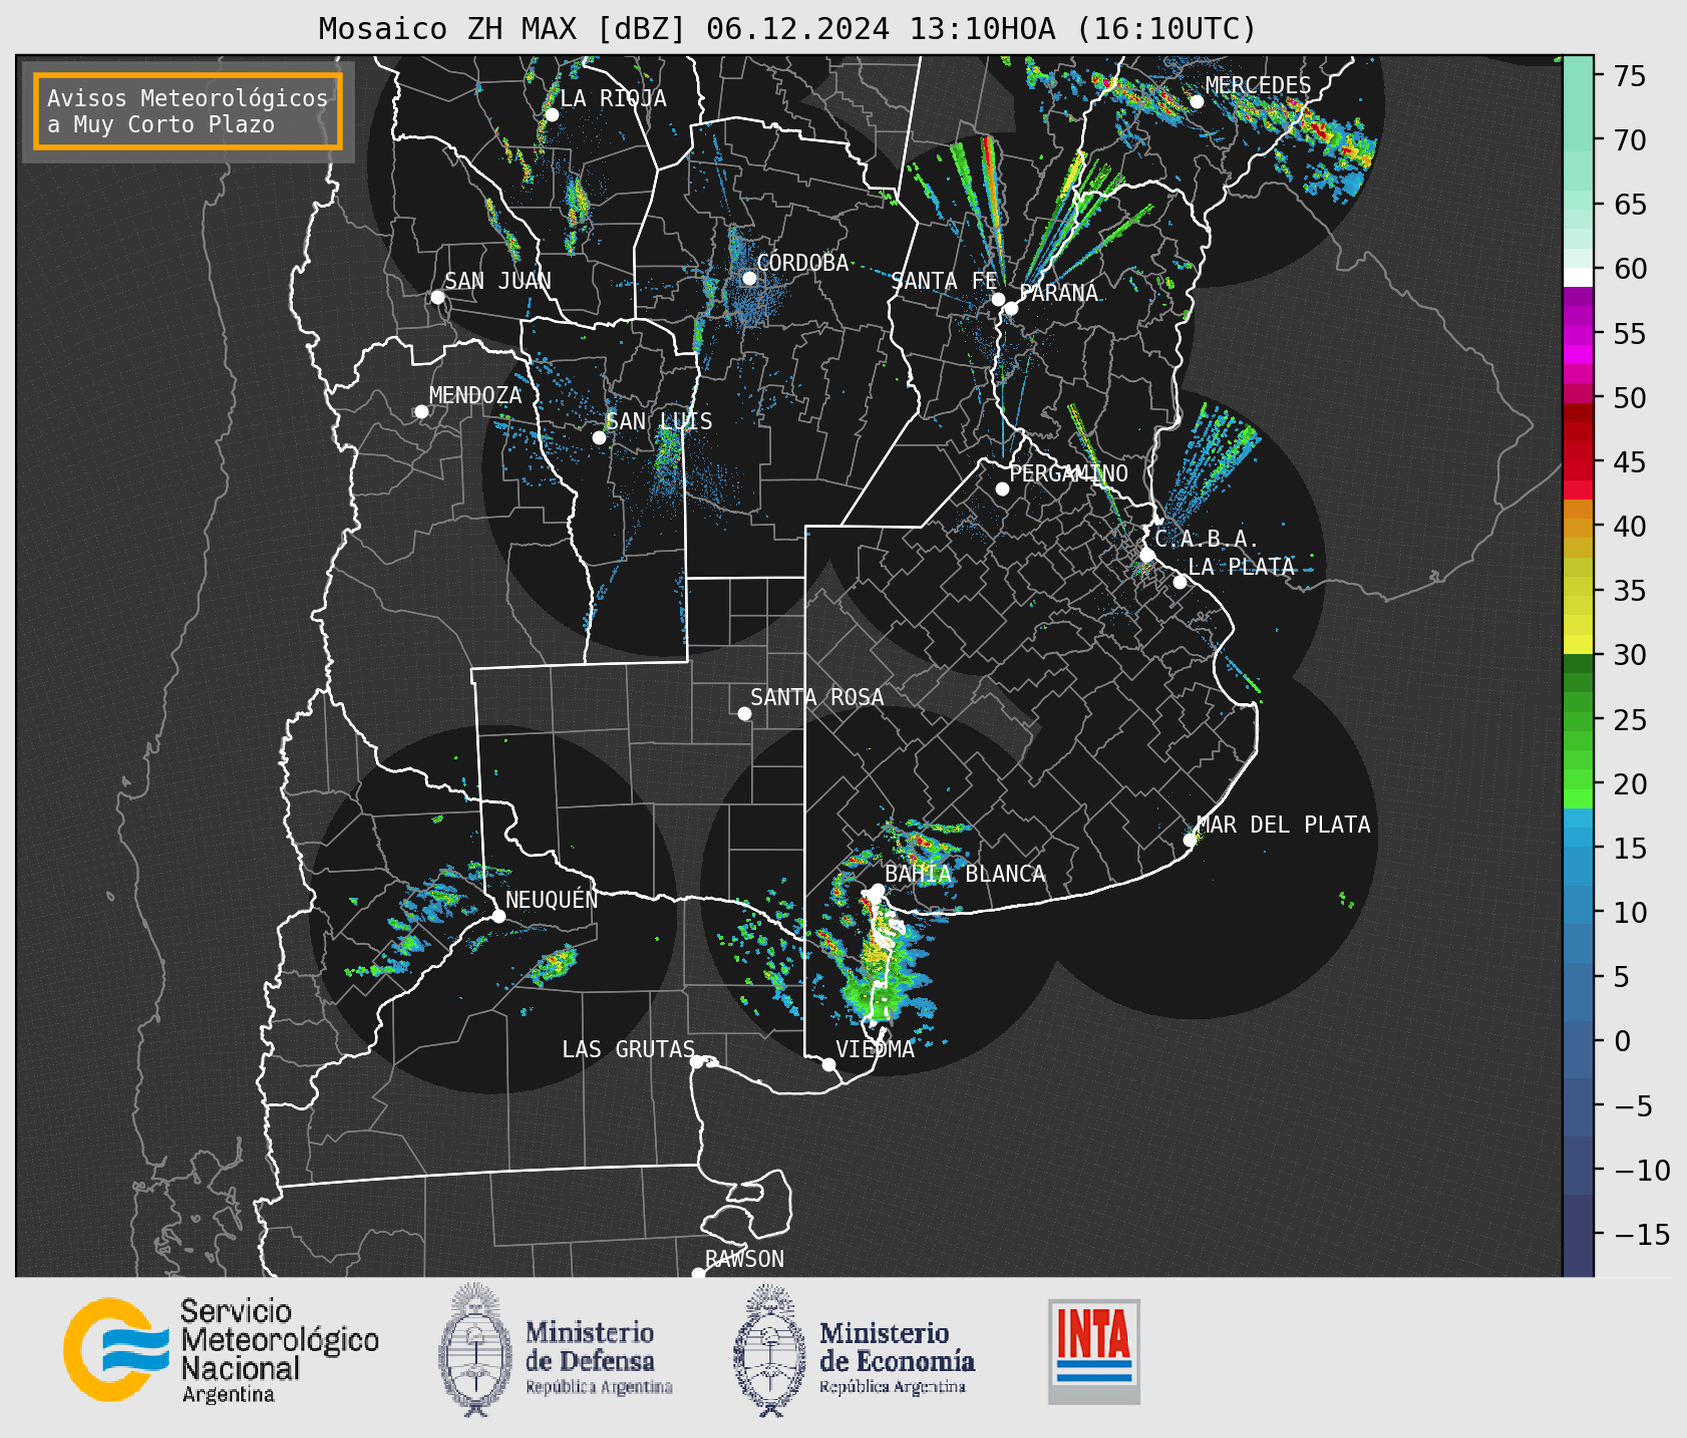Screen dimensions: 1687x1438
Task: Click the LA RIOJA city marker dot
Action: (551, 115)
